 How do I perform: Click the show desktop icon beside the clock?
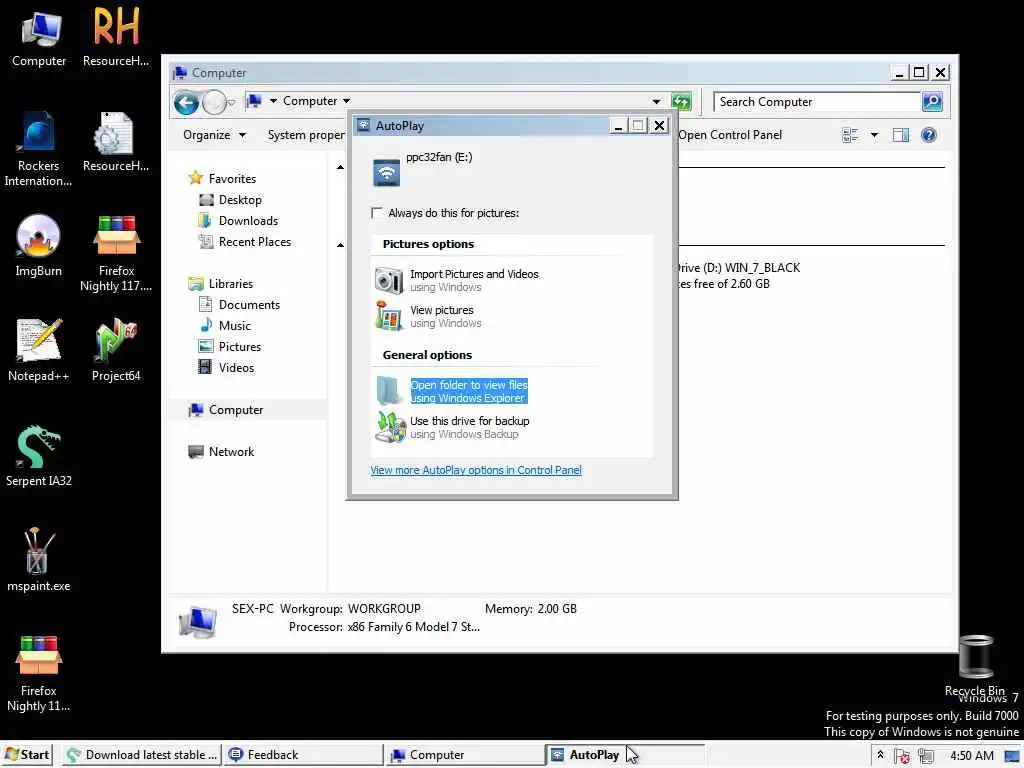1012,756
